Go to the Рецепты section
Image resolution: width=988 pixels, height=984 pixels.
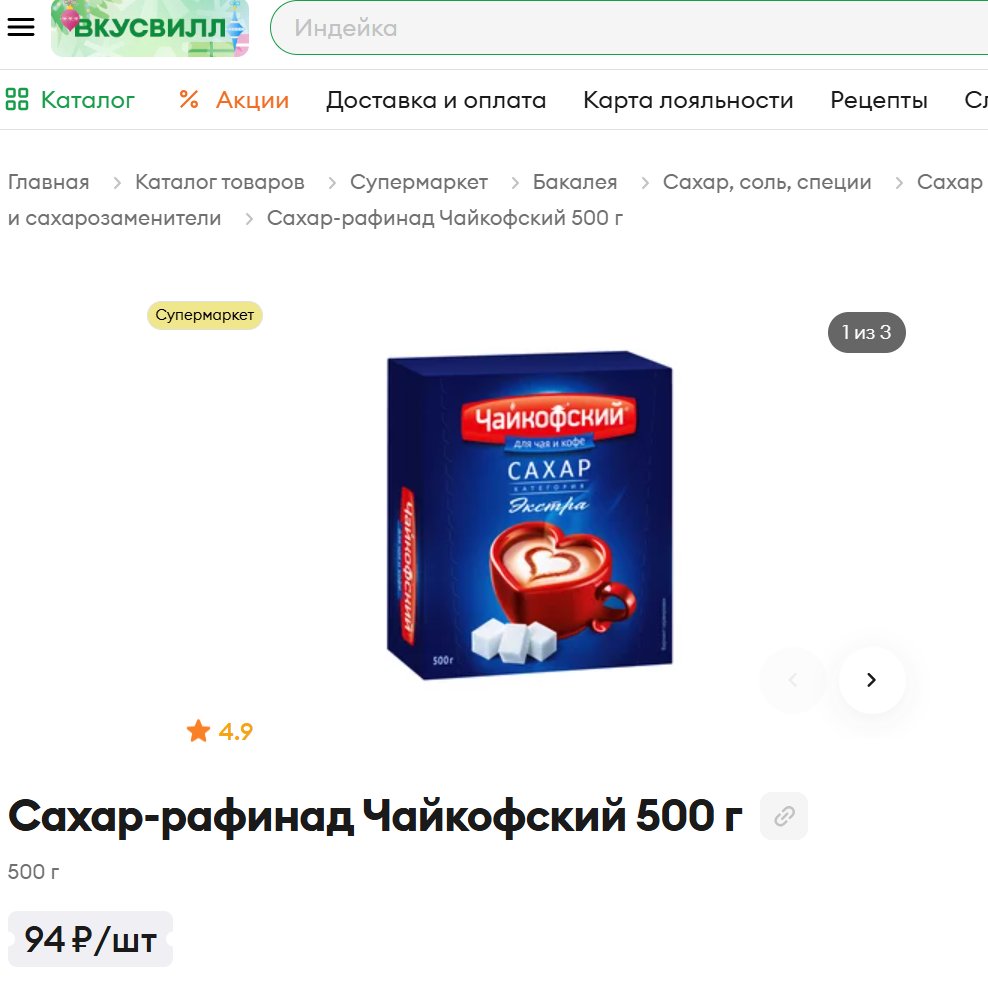[879, 100]
